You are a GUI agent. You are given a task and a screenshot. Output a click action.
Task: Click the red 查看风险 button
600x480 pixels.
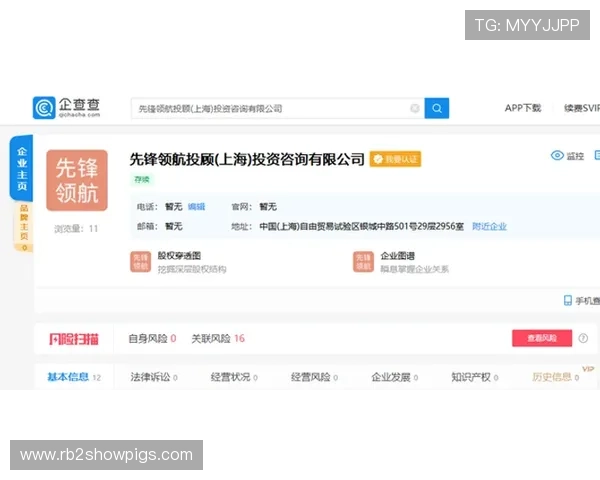point(542,338)
